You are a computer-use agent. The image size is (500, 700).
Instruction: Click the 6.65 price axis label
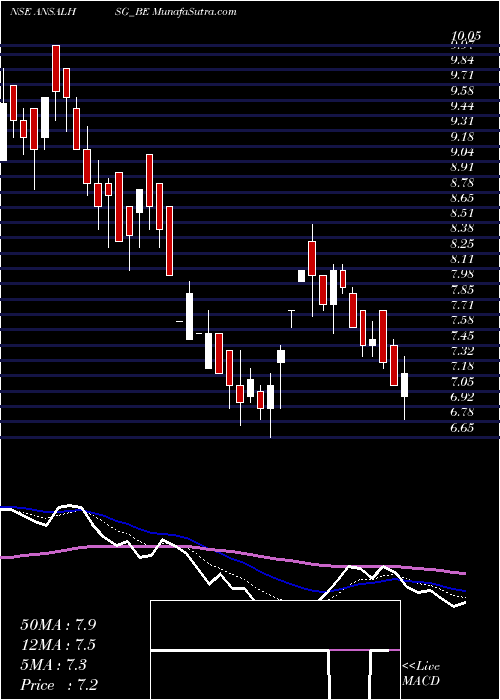(x=462, y=428)
